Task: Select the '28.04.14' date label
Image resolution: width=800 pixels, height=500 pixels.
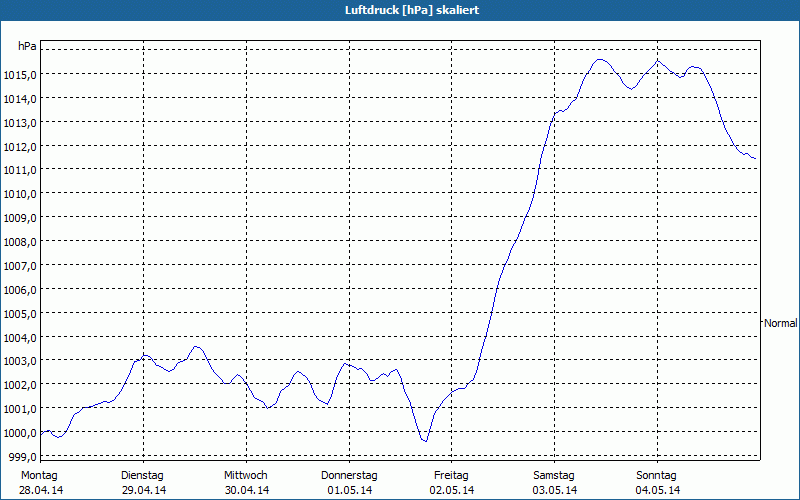Action: click(x=41, y=490)
